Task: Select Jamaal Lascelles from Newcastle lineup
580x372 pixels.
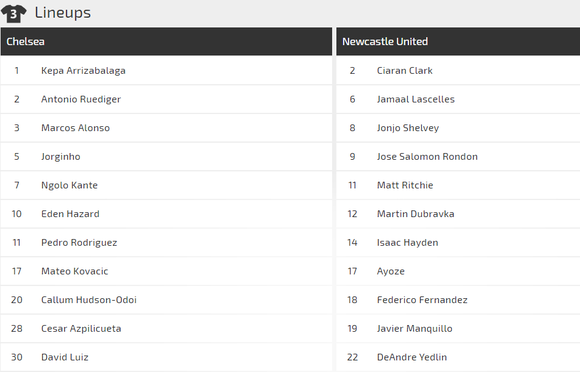Action: point(416,99)
